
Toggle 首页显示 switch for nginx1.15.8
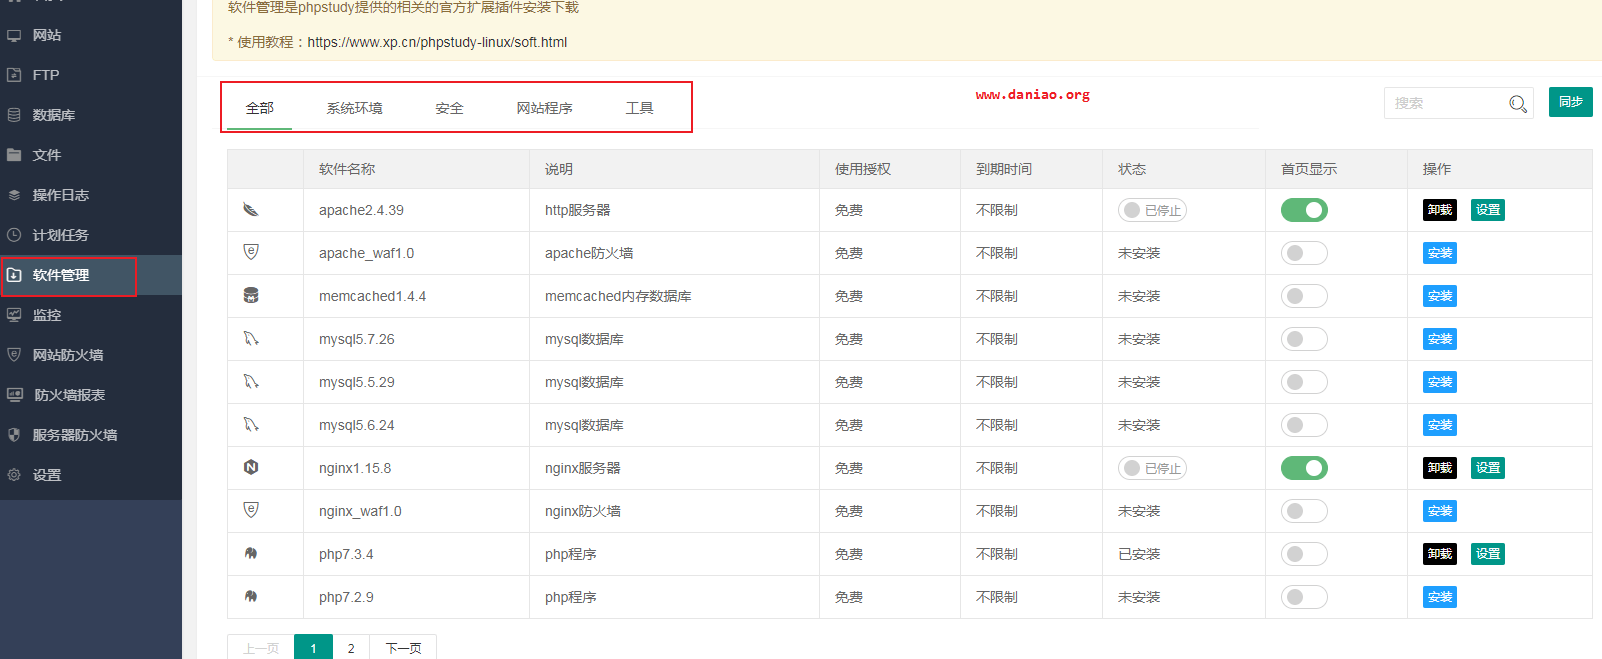[1304, 468]
